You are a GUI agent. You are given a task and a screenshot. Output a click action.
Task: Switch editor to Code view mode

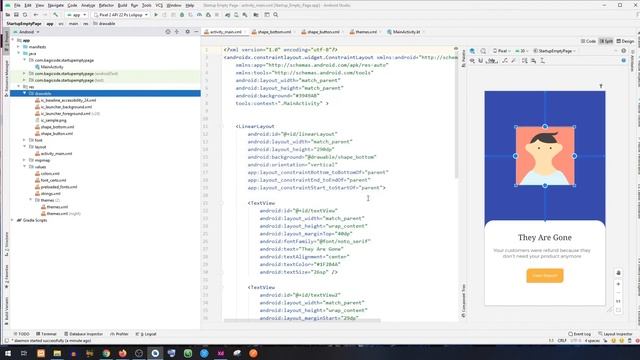588,41
